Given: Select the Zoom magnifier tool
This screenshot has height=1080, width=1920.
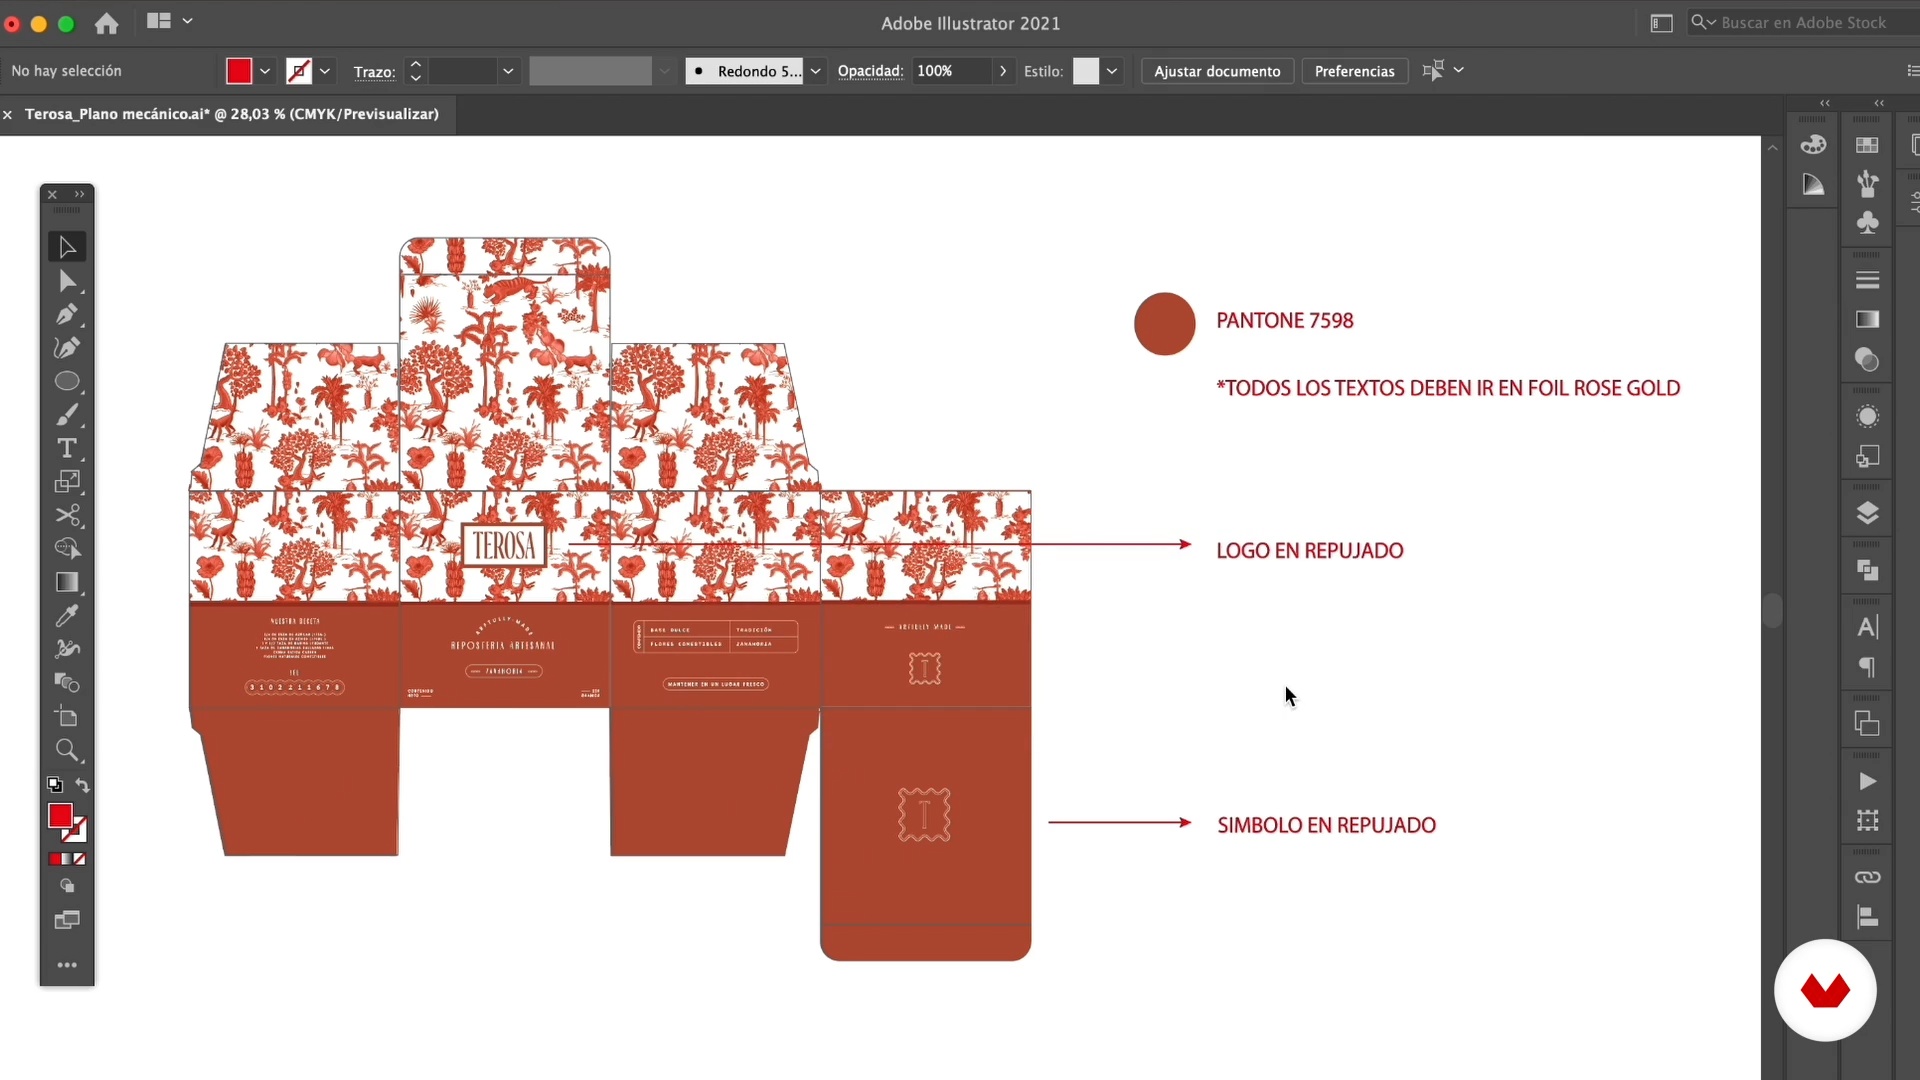Looking at the screenshot, I should (67, 750).
